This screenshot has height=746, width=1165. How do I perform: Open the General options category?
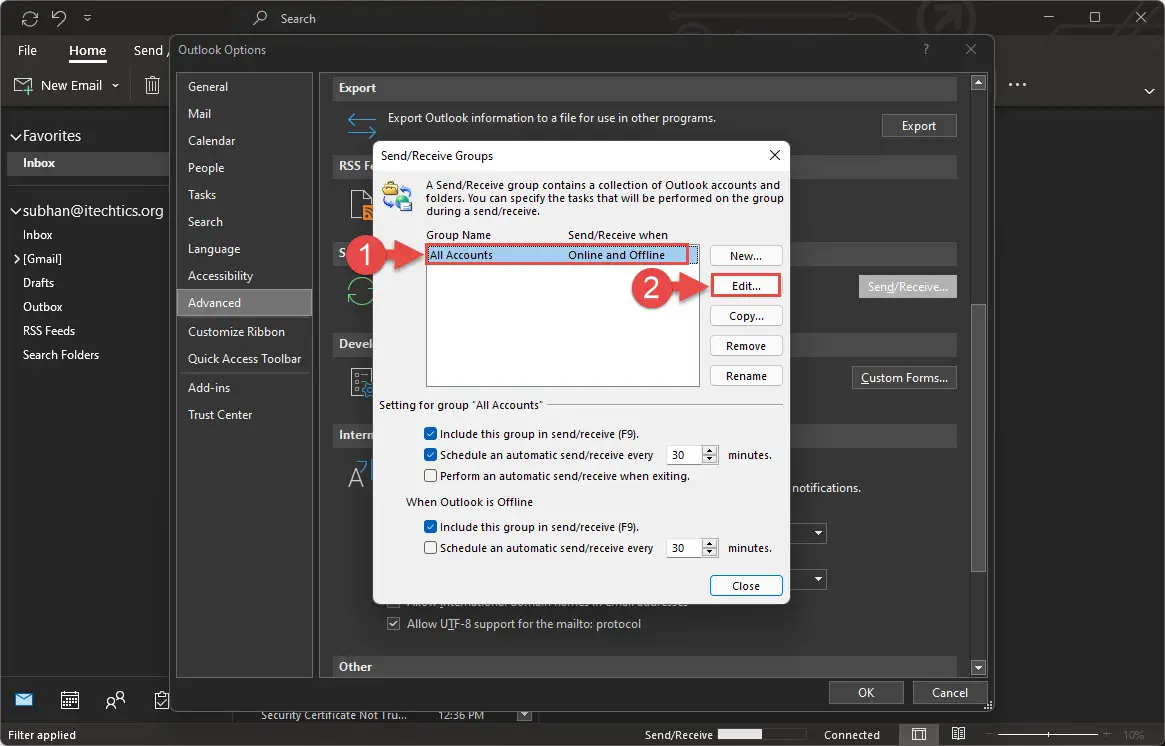pyautogui.click(x=244, y=86)
